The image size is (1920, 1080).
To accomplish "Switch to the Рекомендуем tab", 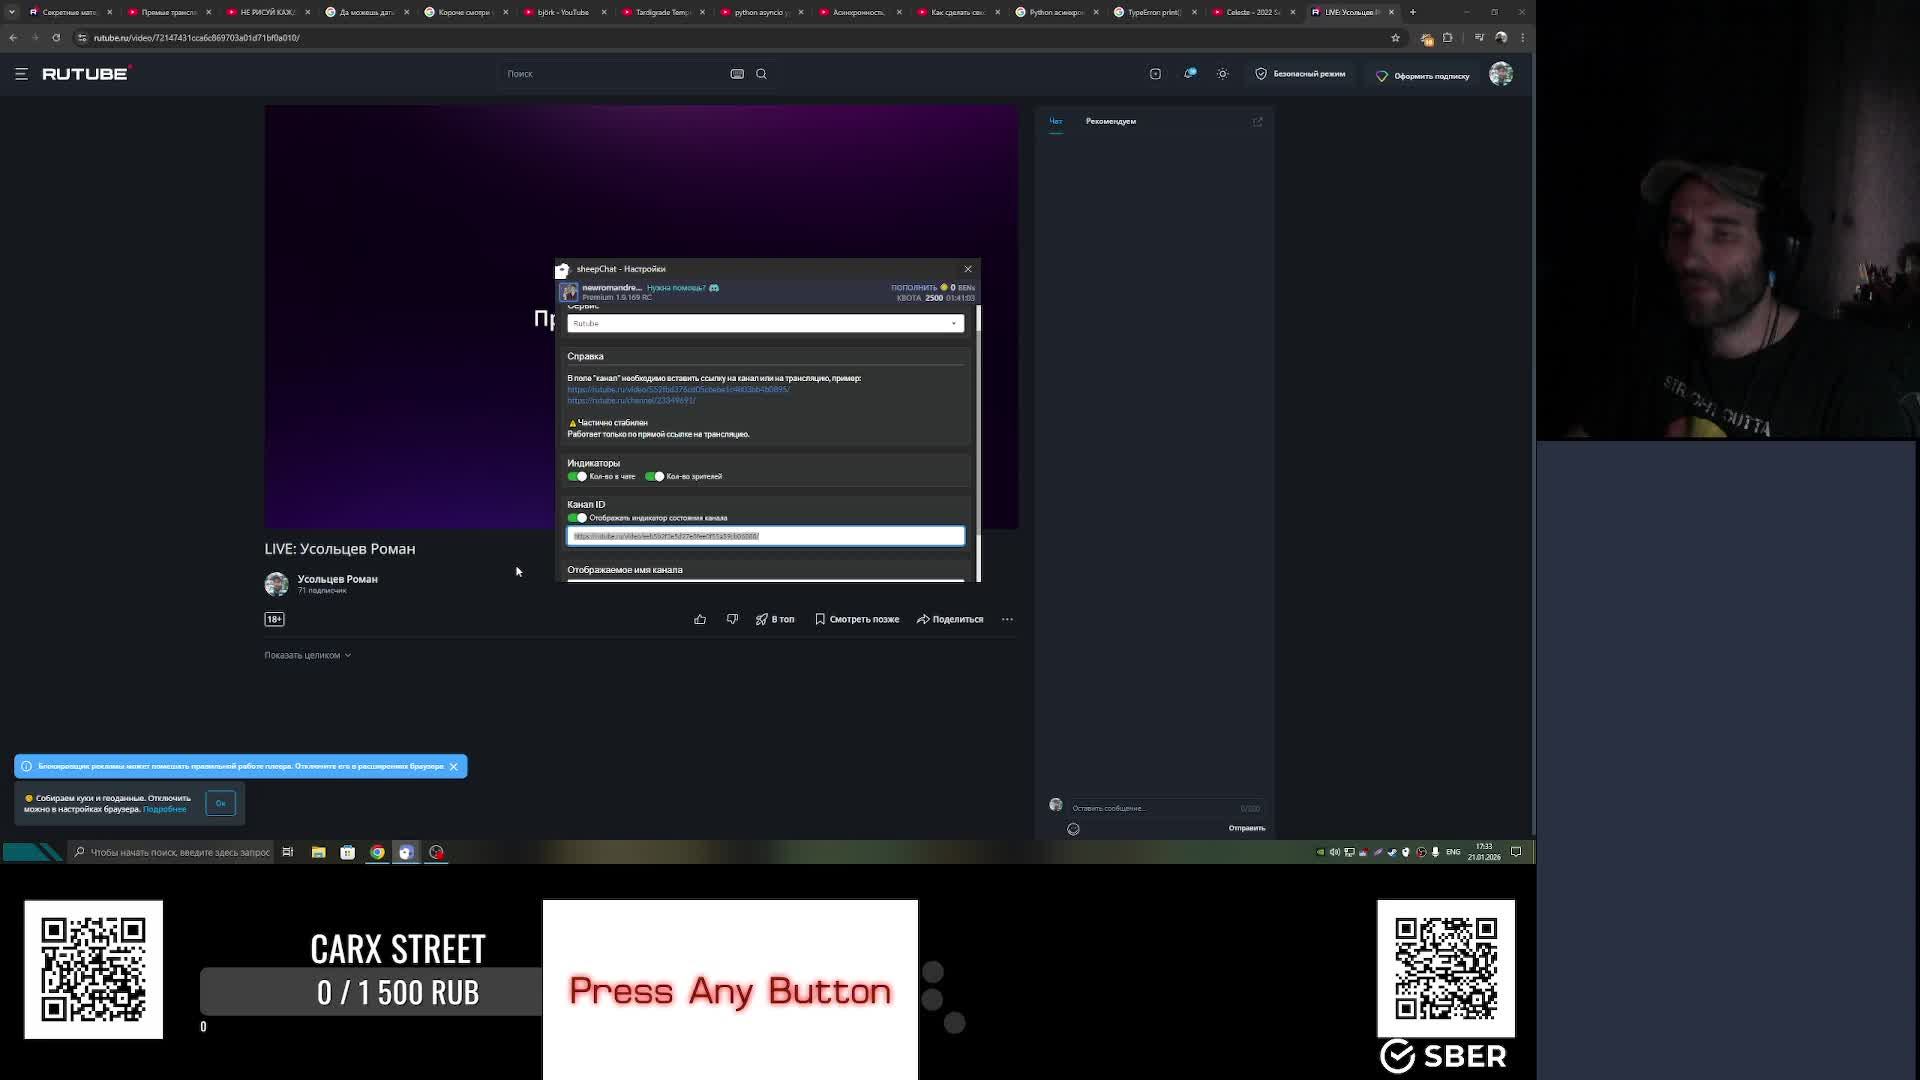I will [1110, 122].
